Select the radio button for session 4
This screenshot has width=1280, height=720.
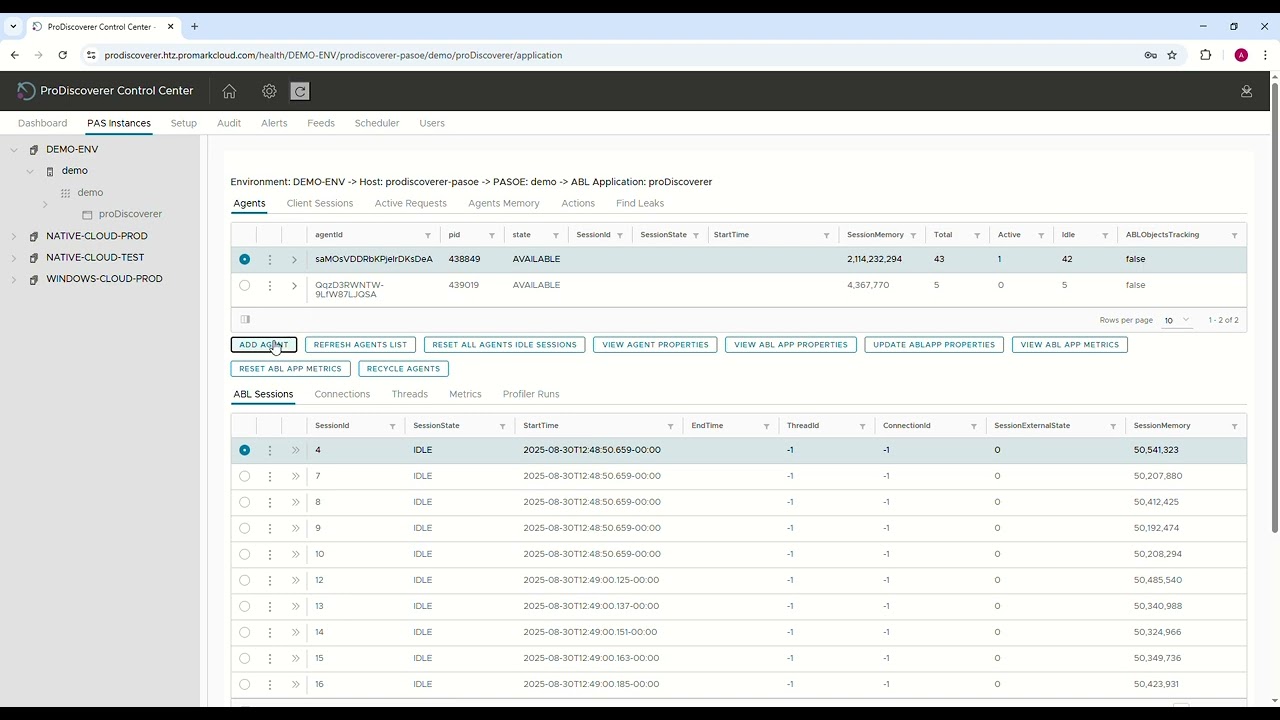(x=245, y=450)
